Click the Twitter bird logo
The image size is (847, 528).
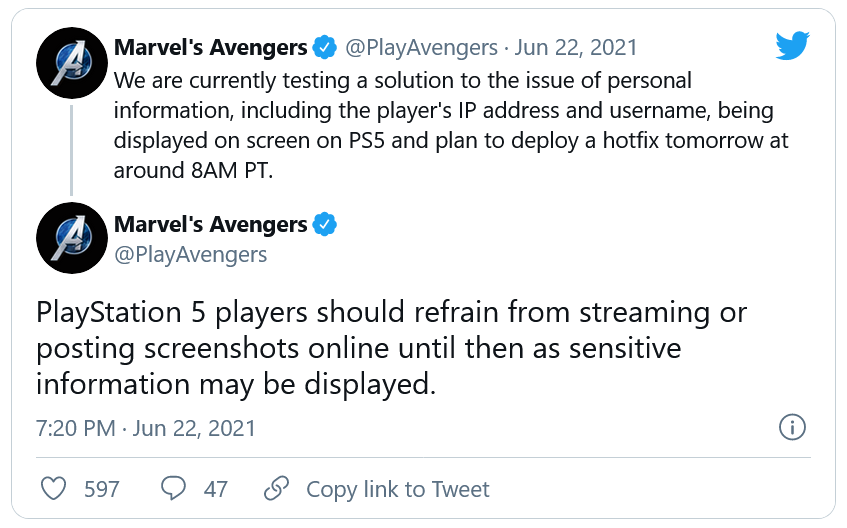792,45
